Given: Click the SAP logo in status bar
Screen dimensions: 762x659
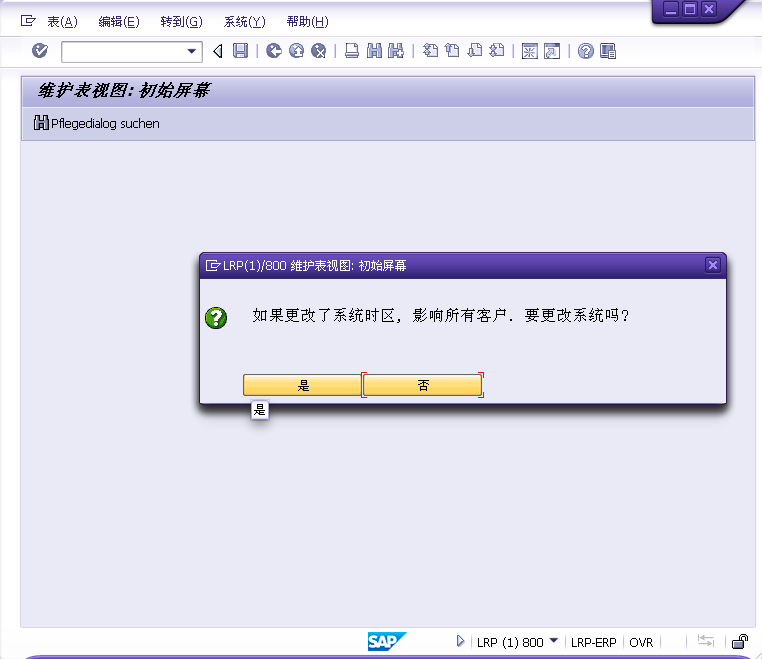Looking at the screenshot, I should pos(386,642).
